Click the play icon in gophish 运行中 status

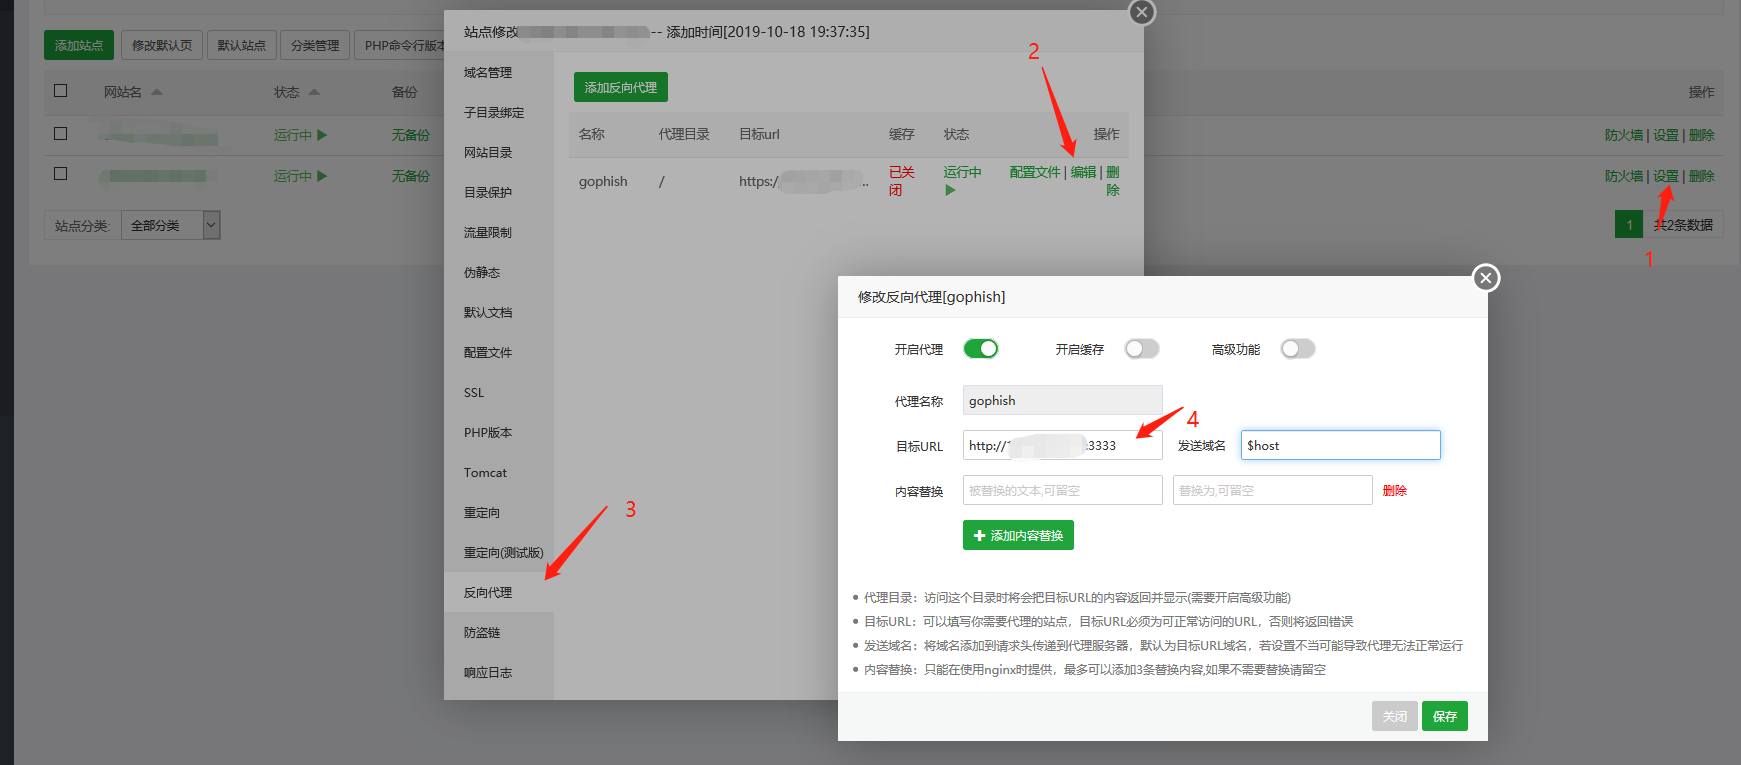[x=950, y=190]
